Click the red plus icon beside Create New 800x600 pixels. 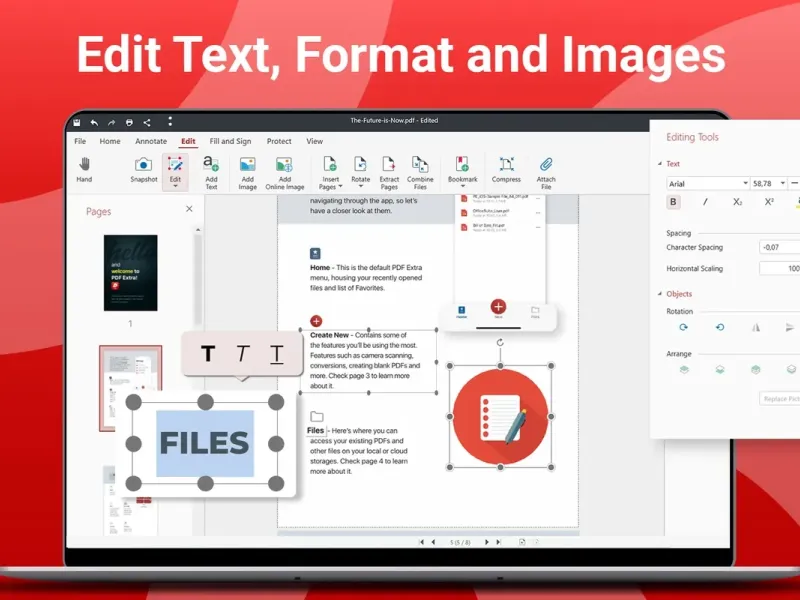click(316, 321)
